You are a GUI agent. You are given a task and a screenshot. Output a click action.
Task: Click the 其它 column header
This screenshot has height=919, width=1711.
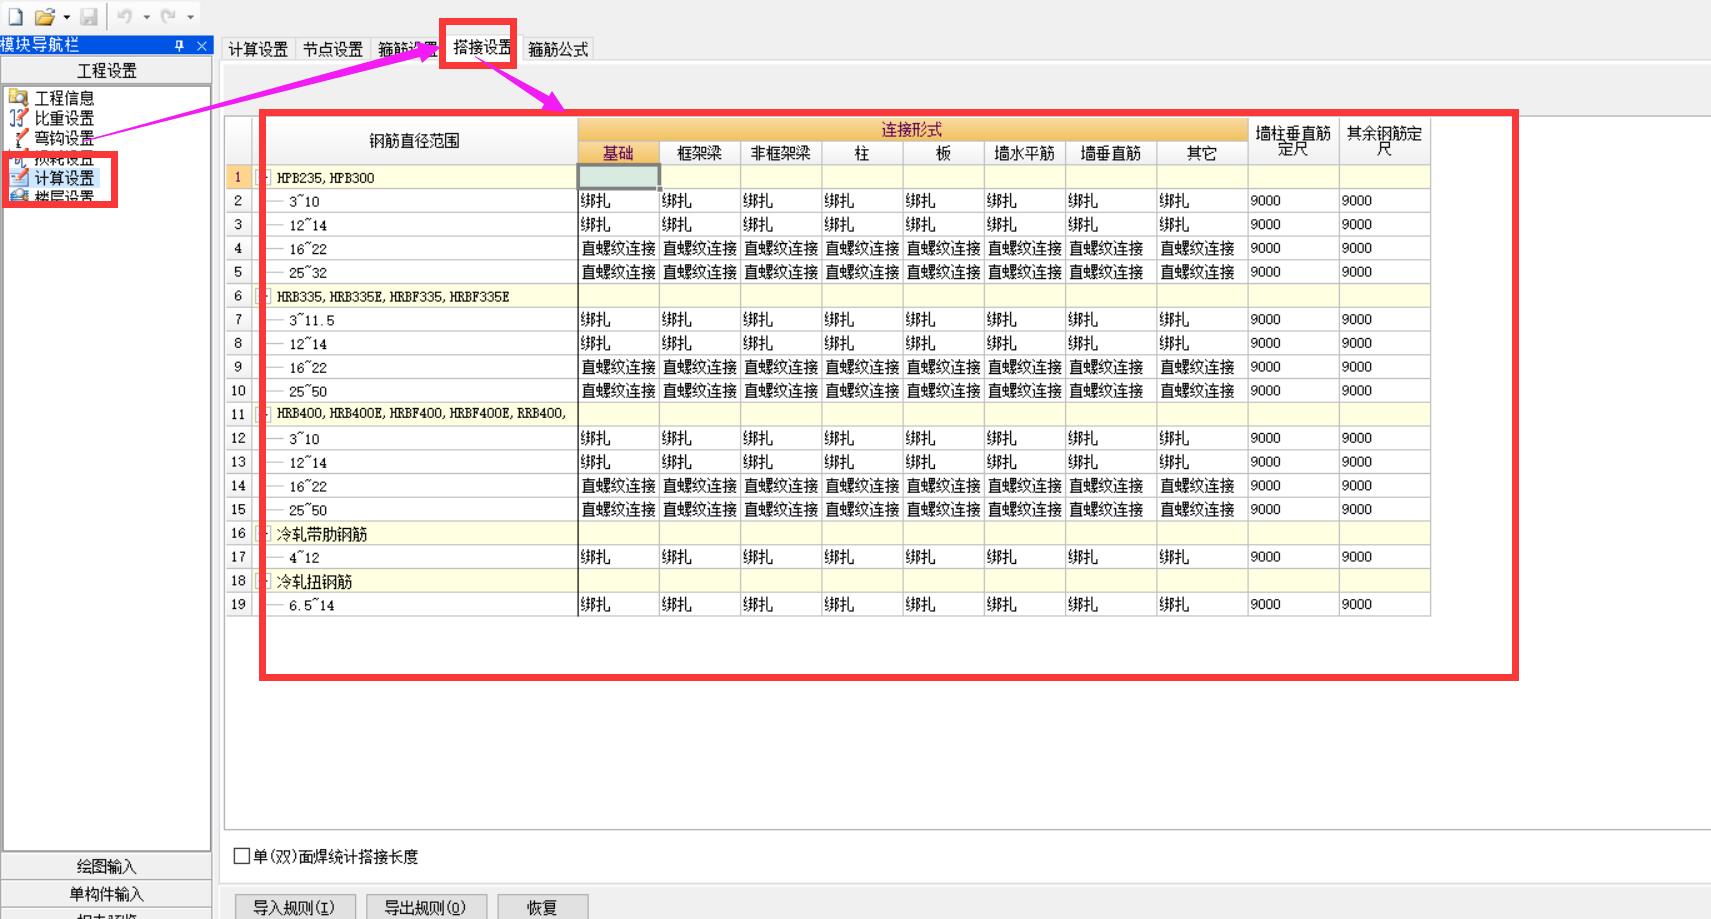point(1202,153)
